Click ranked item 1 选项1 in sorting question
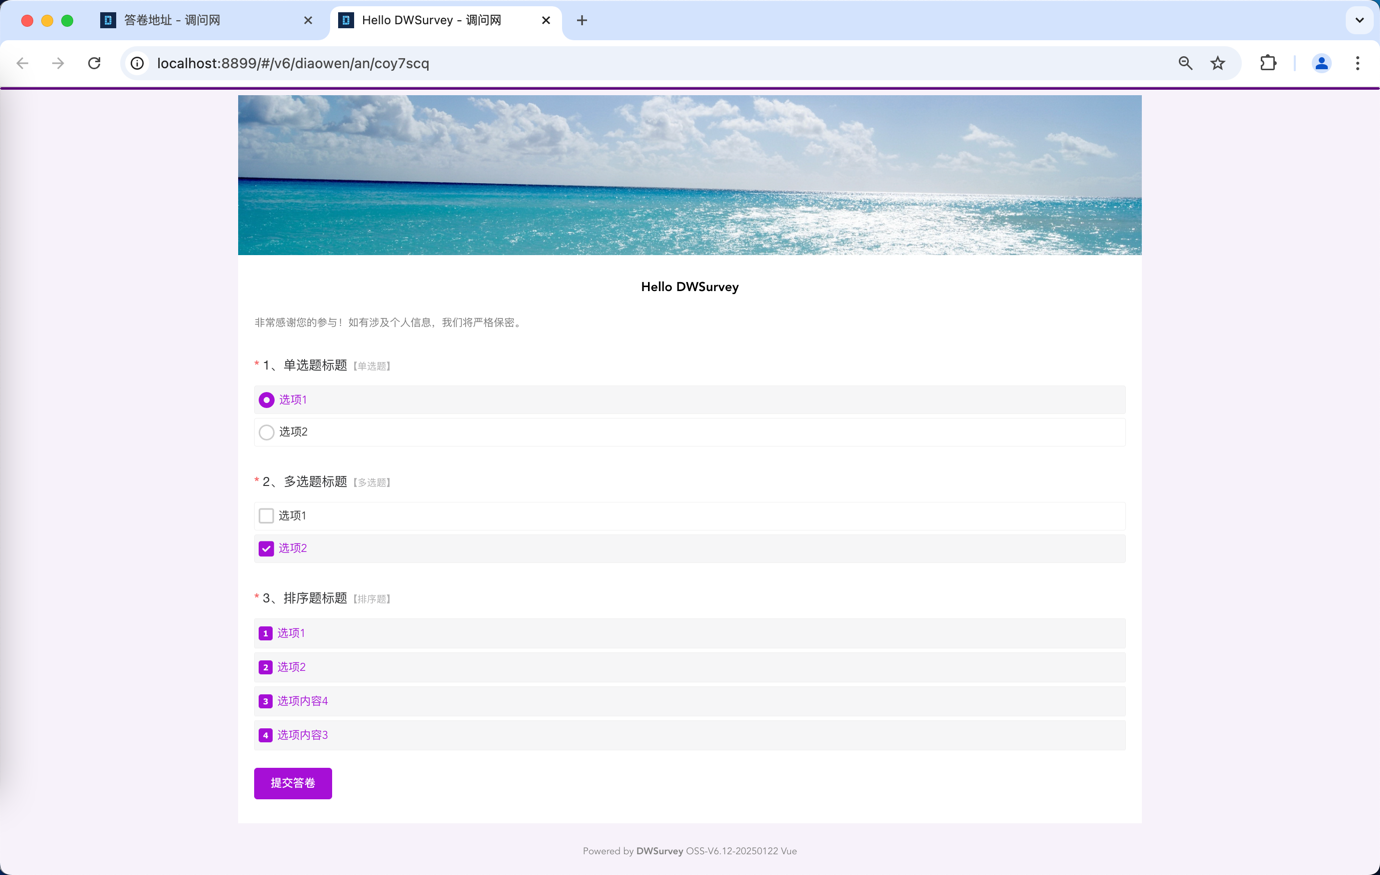 (x=690, y=633)
